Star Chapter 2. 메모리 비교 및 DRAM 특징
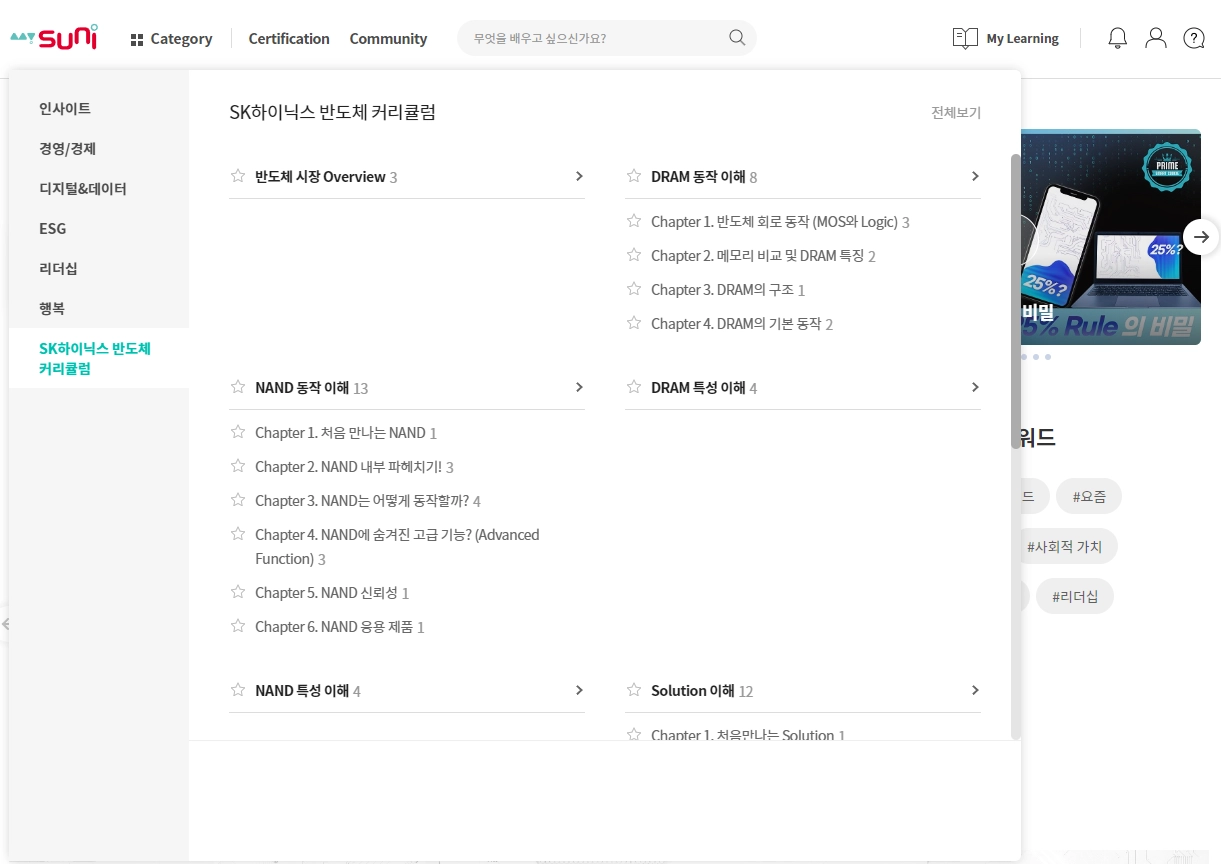This screenshot has width=1221, height=864. click(634, 255)
